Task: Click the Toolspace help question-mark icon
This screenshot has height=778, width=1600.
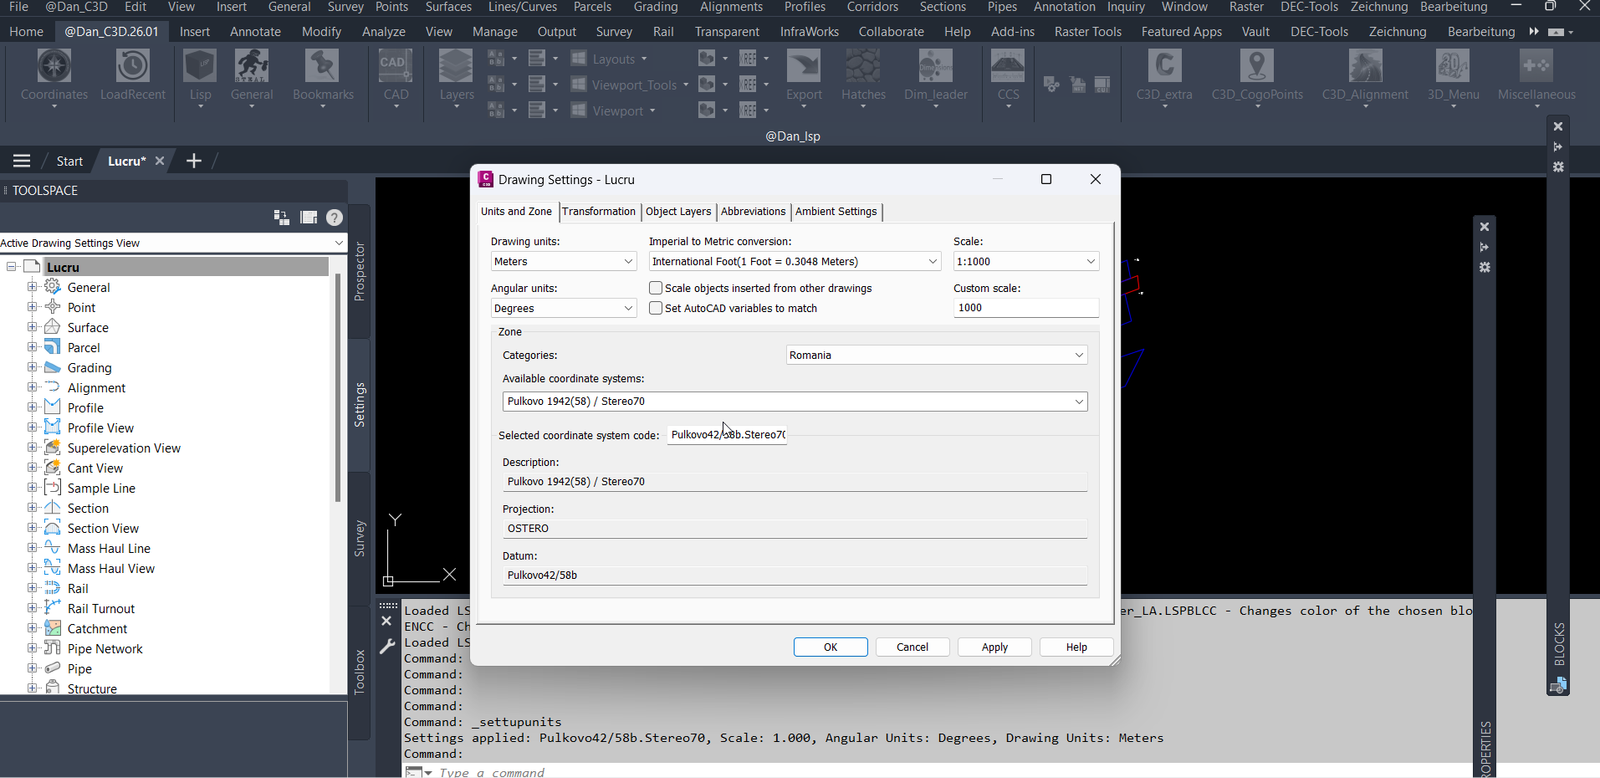Action: (x=335, y=217)
